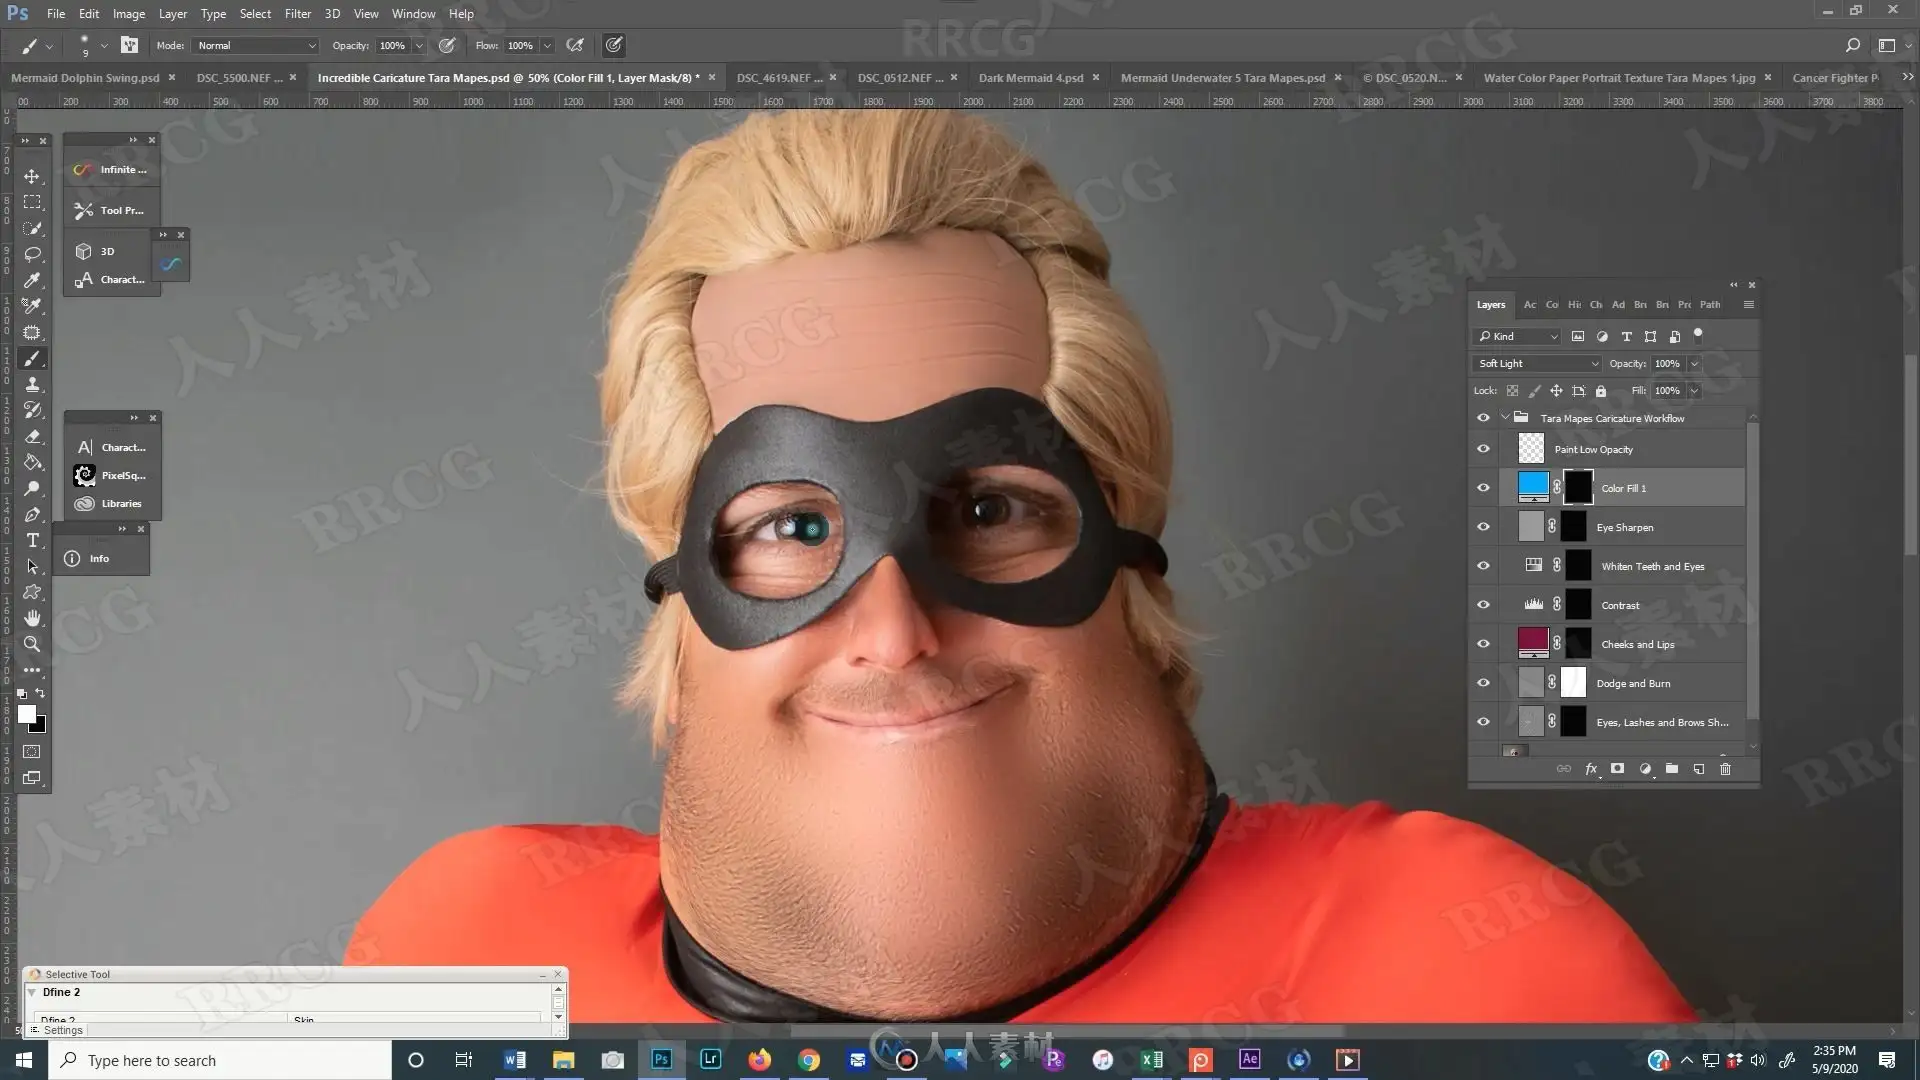Open the brush Mode dropdown
This screenshot has height=1080, width=1920.
click(x=256, y=45)
